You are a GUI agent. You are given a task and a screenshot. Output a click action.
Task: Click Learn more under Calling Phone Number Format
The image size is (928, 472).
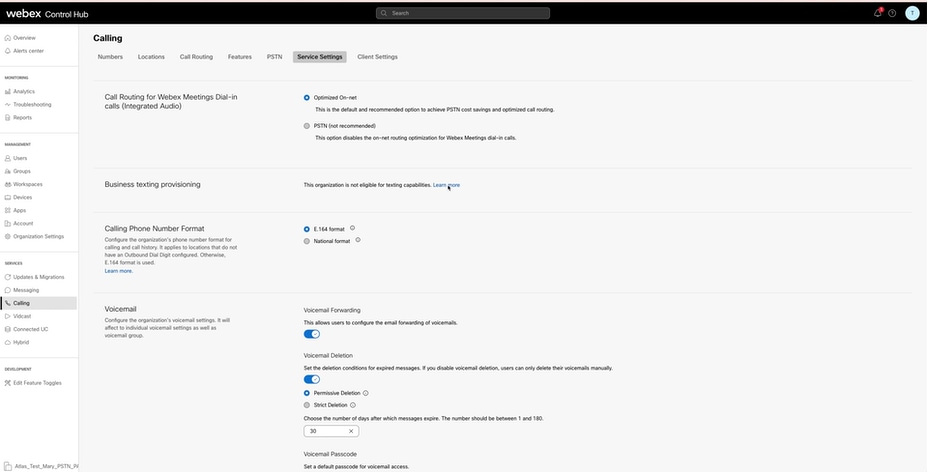pyautogui.click(x=118, y=271)
